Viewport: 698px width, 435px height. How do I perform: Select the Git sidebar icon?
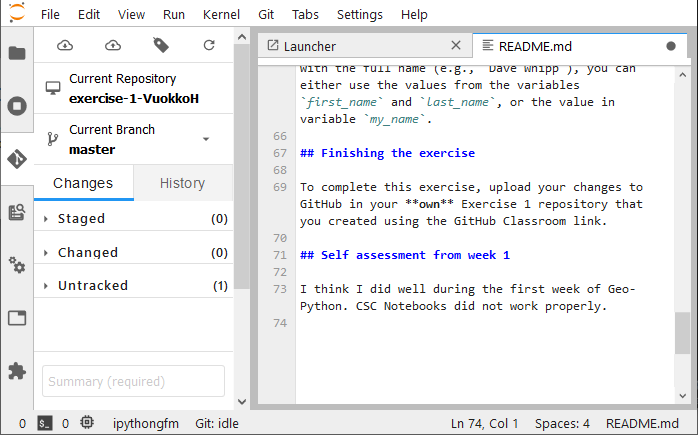click(17, 159)
